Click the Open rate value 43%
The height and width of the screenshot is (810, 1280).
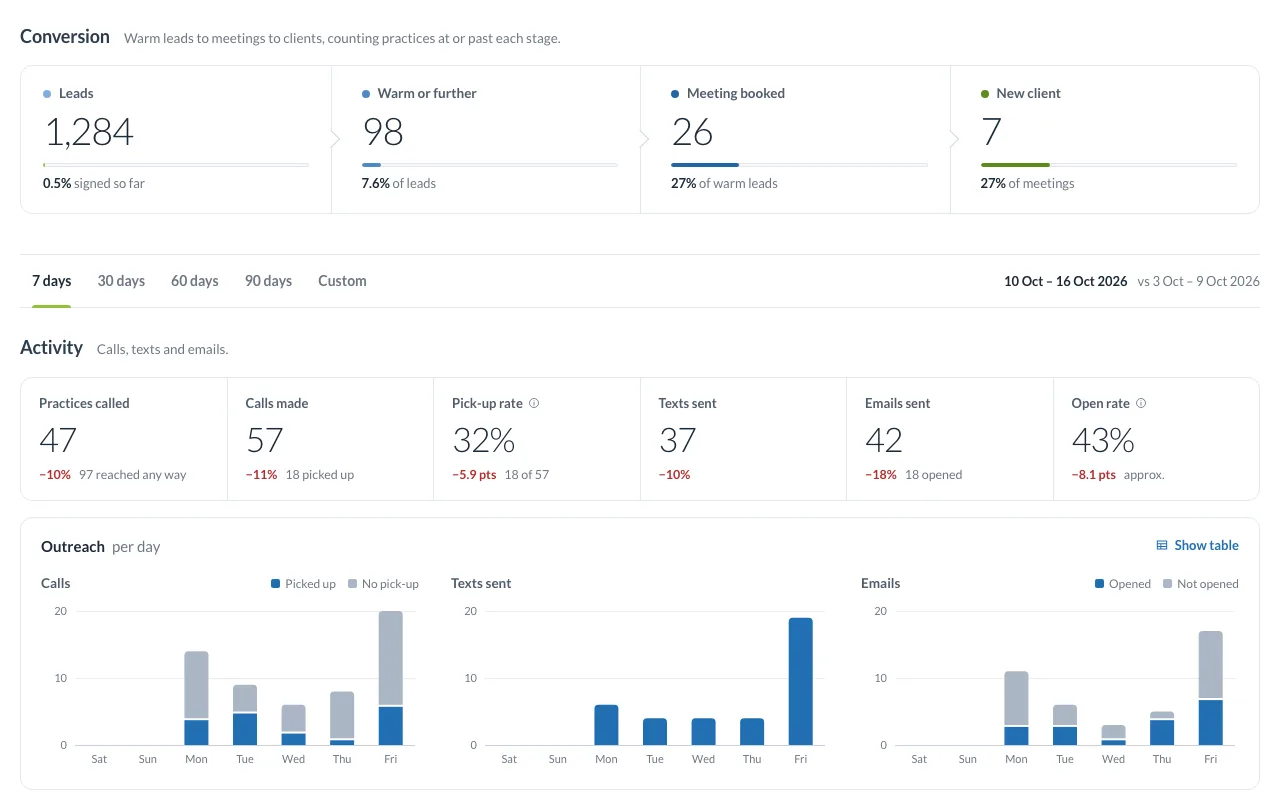pos(1103,440)
